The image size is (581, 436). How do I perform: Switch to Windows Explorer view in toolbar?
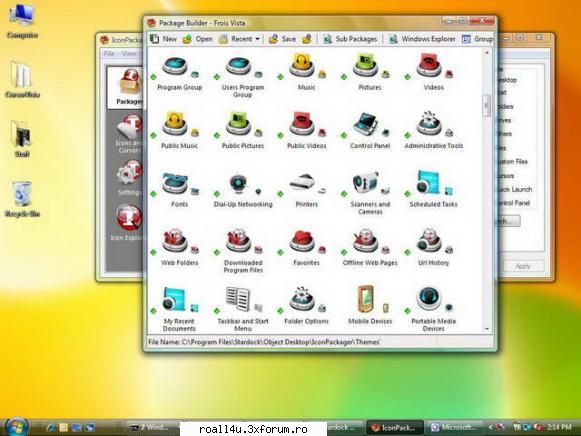tap(422, 39)
